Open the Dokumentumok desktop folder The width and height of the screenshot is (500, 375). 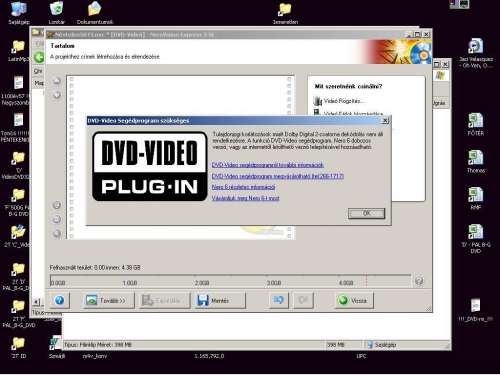[95, 13]
